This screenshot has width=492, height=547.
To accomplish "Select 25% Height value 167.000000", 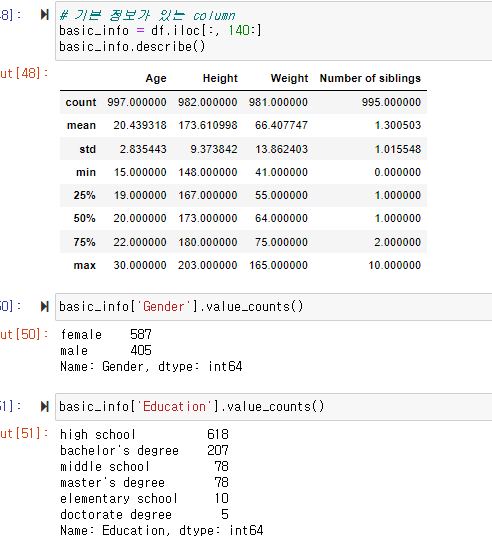I will pyautogui.click(x=208, y=195).
